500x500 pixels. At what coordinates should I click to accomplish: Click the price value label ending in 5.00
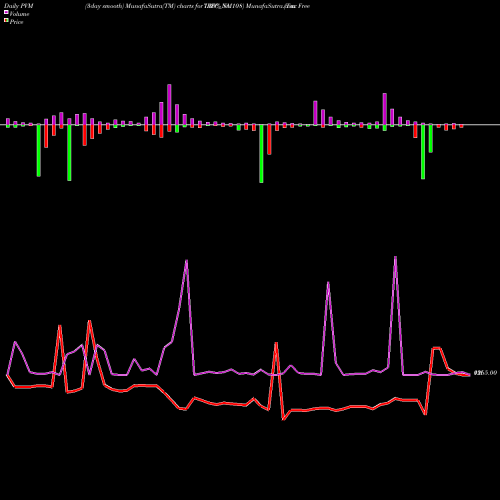(x=485, y=373)
